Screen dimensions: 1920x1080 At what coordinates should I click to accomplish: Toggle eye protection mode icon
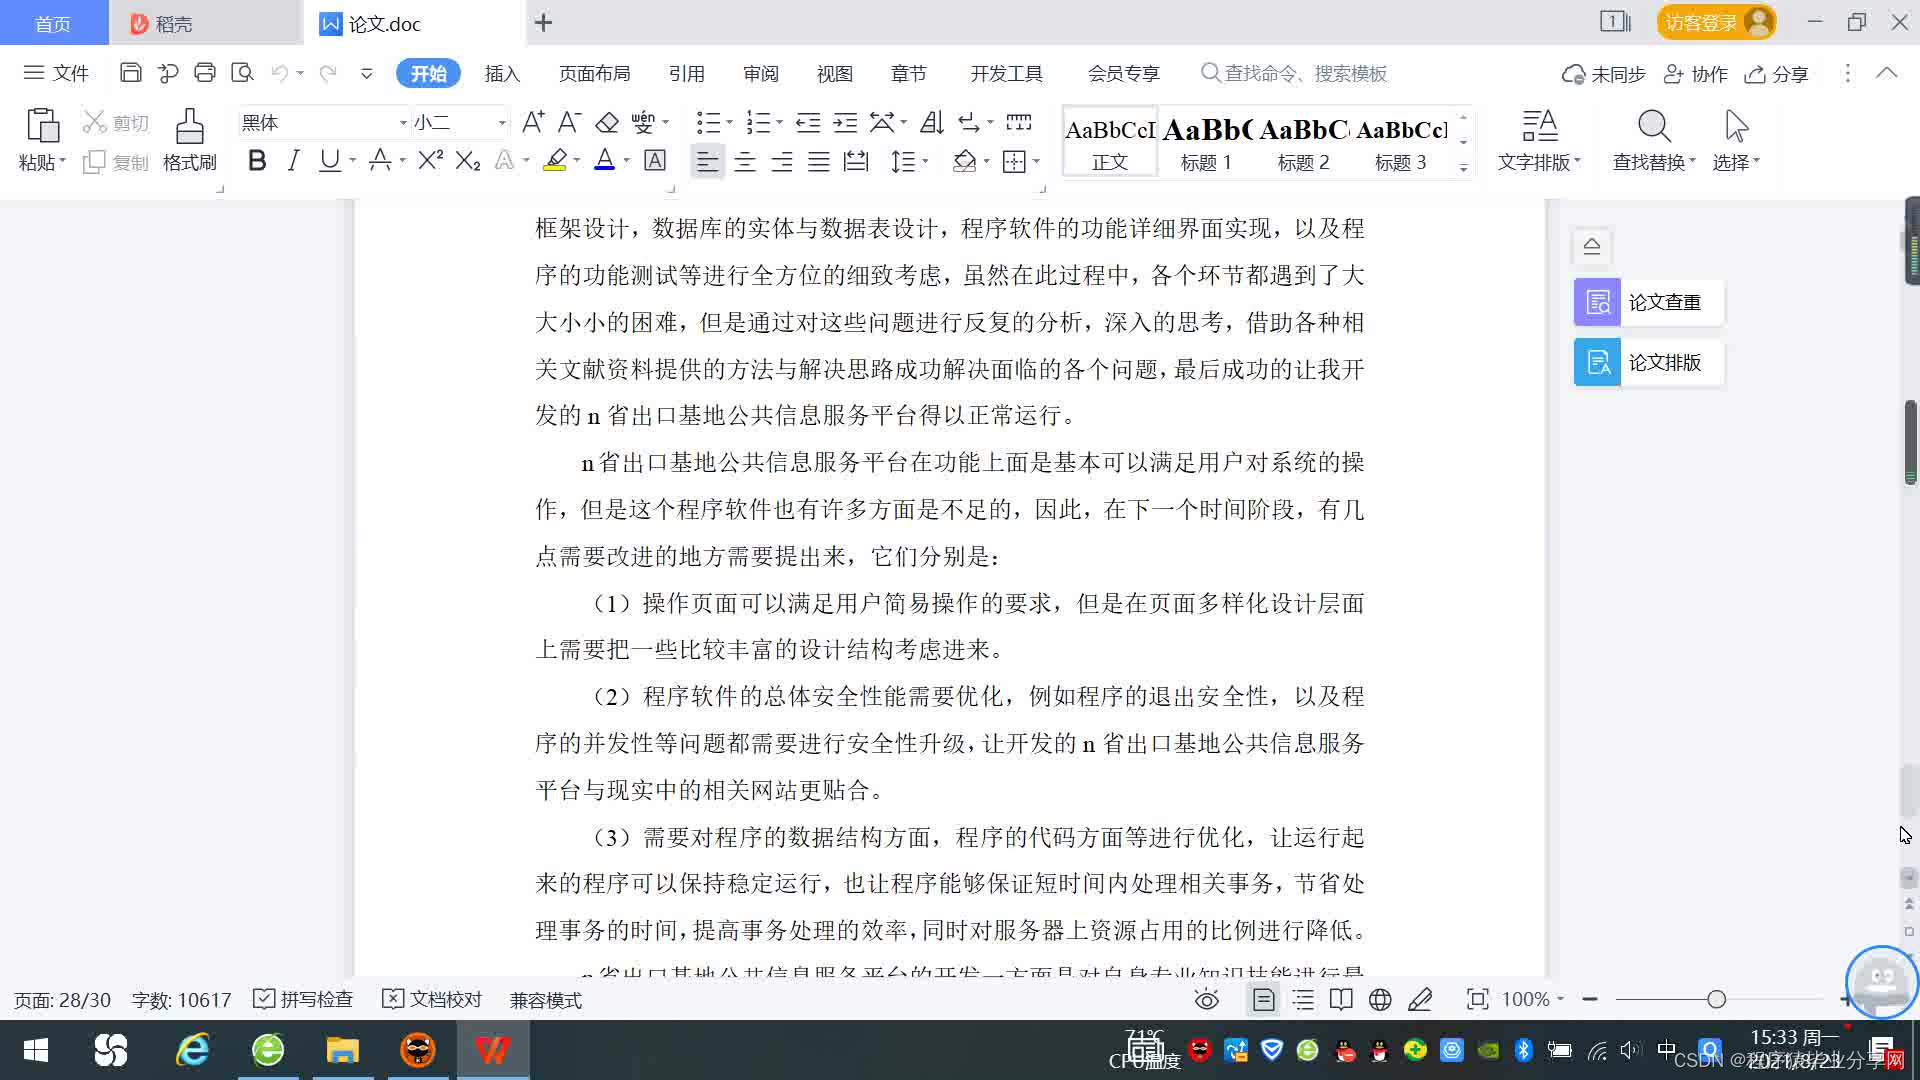pos(1207,1000)
